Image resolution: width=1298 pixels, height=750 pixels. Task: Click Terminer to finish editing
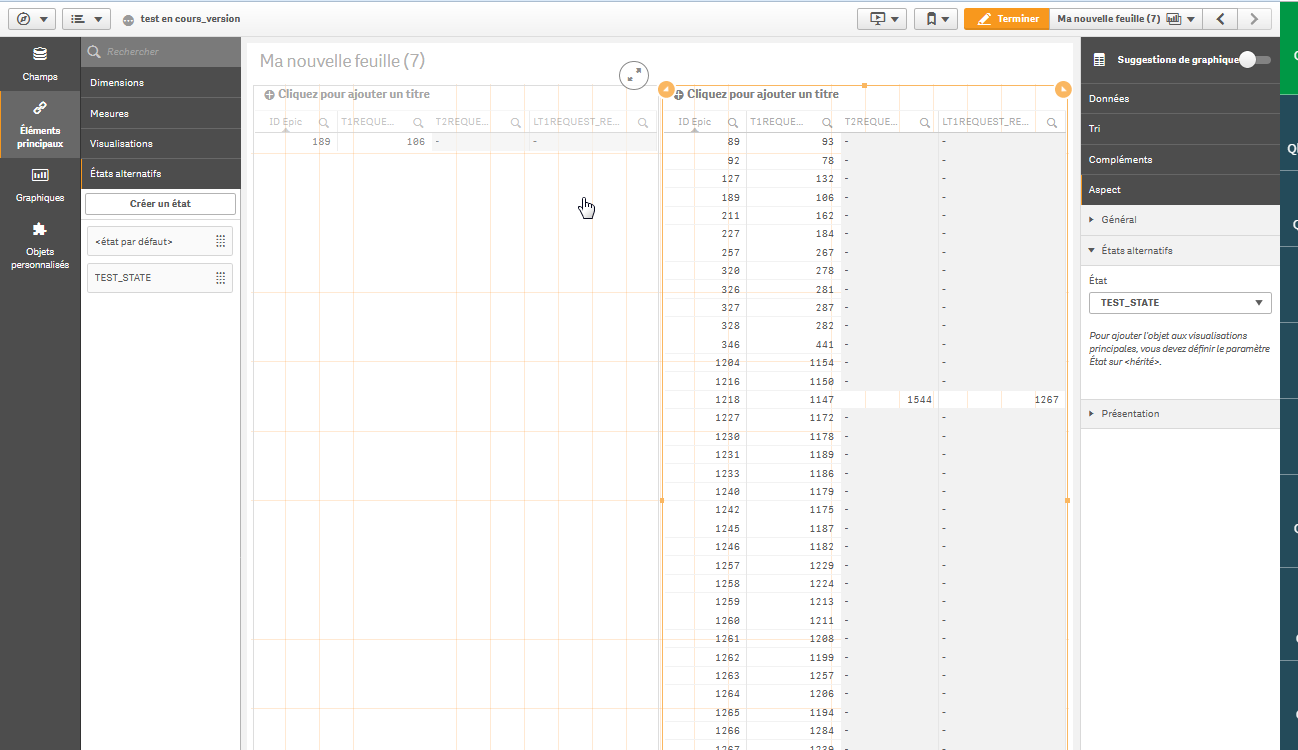tap(1006, 19)
